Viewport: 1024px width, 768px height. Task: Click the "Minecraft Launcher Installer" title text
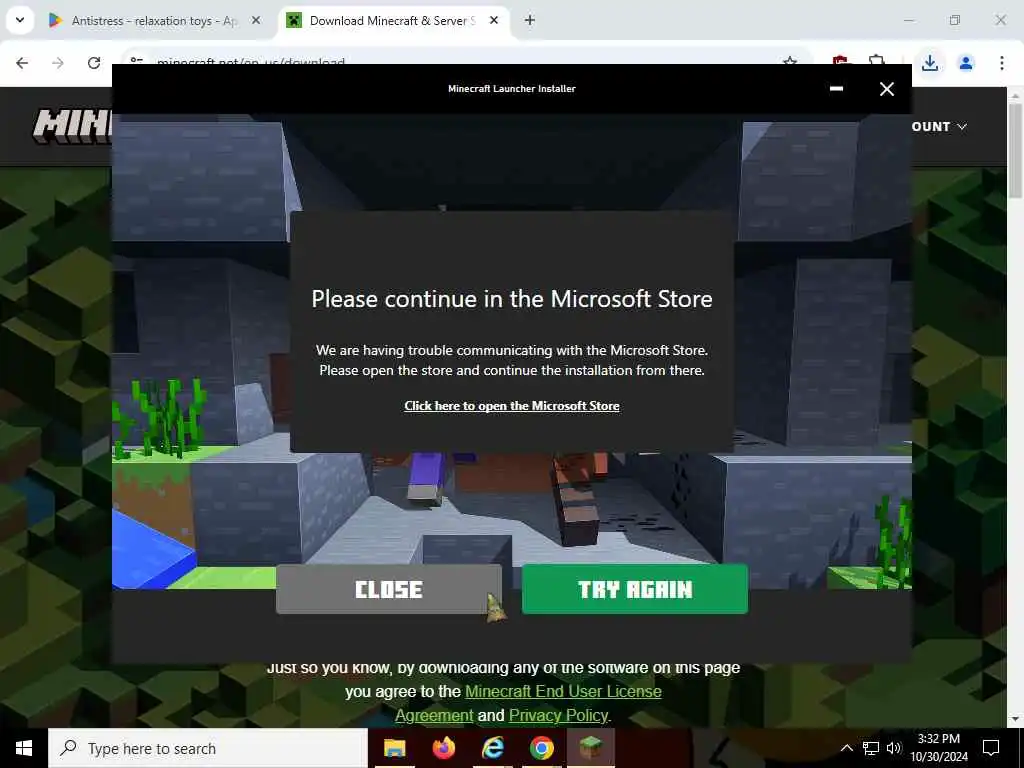point(511,89)
